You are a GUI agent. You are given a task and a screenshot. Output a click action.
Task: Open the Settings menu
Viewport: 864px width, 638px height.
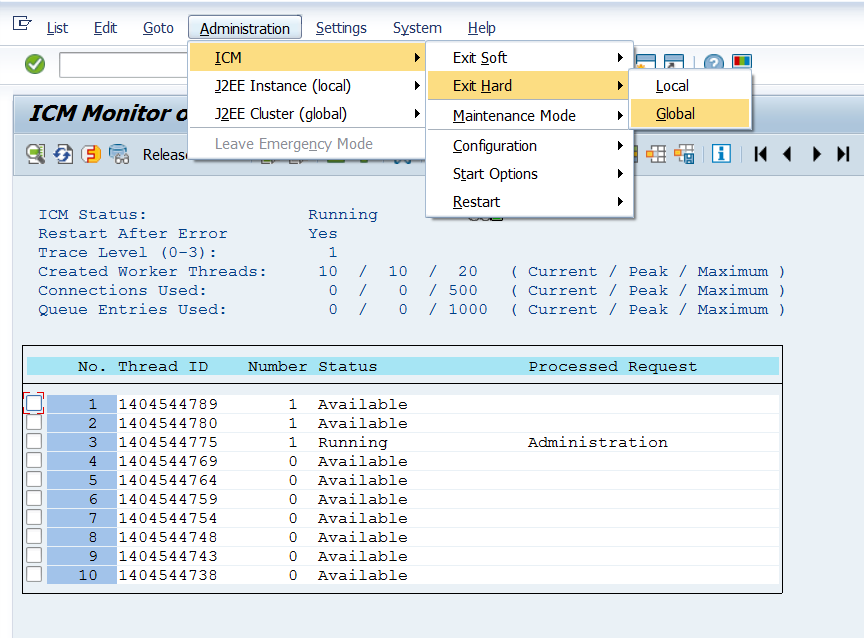[x=341, y=28]
